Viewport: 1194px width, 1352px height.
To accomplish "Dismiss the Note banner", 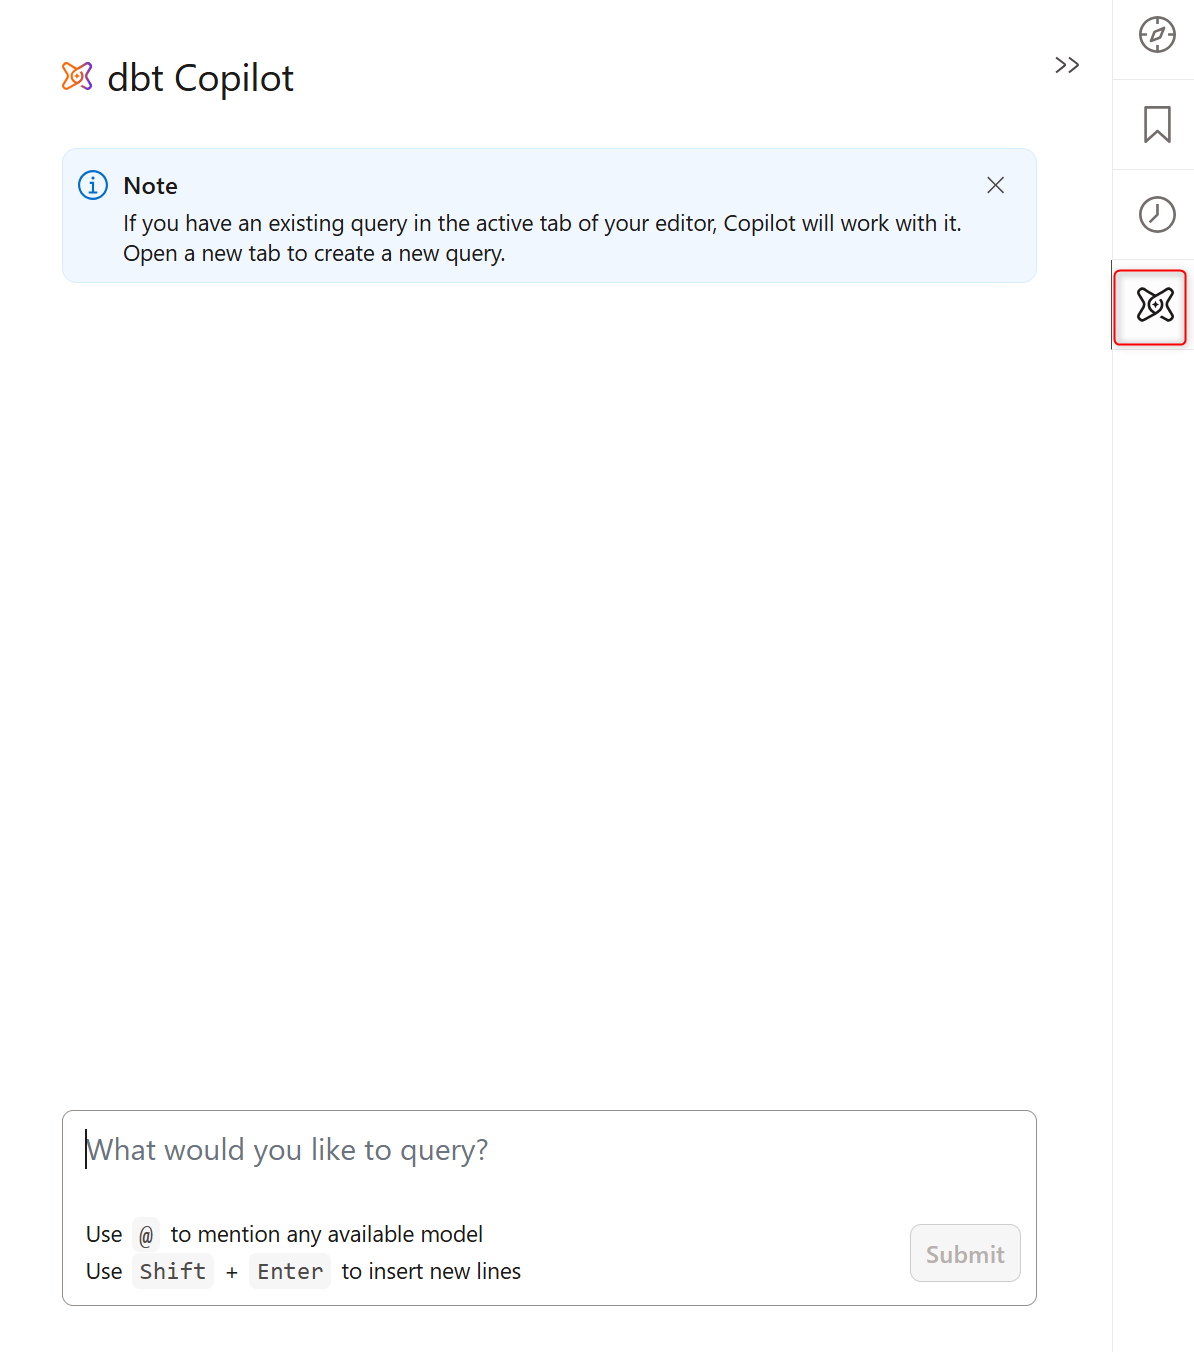I will tap(995, 185).
